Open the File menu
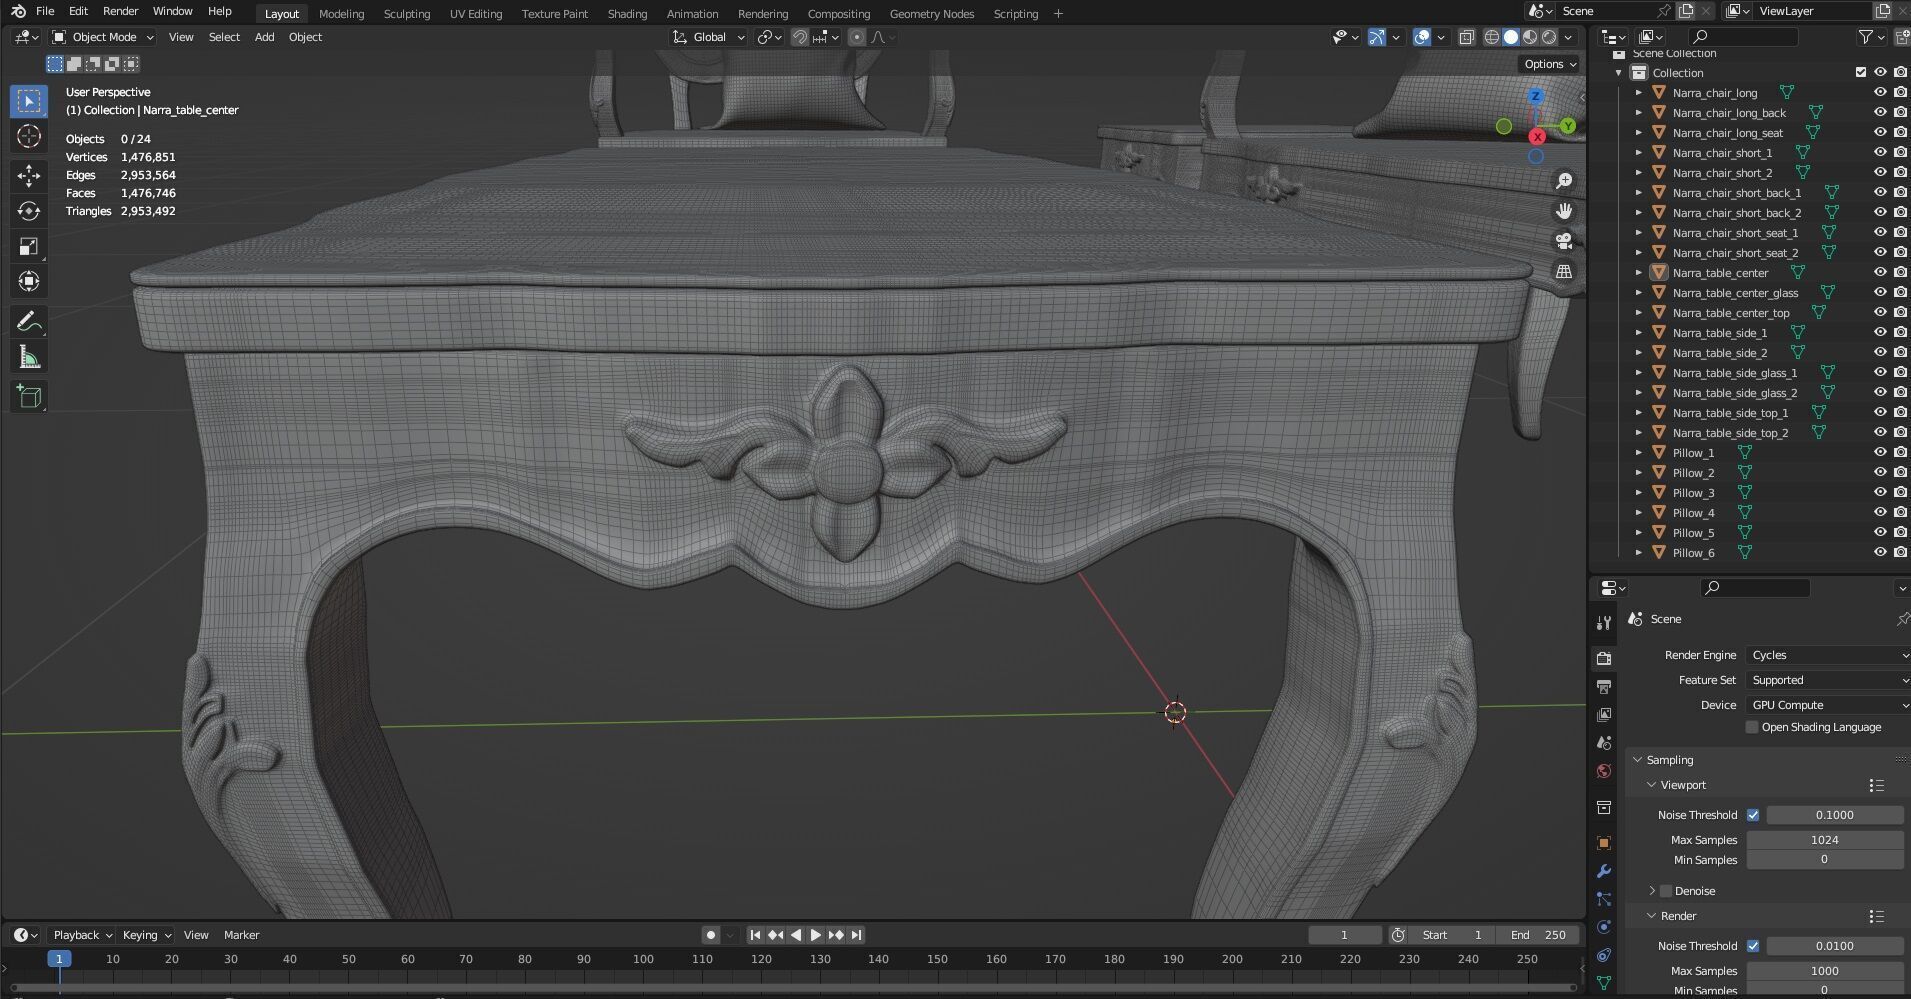The height and width of the screenshot is (999, 1911). point(45,11)
